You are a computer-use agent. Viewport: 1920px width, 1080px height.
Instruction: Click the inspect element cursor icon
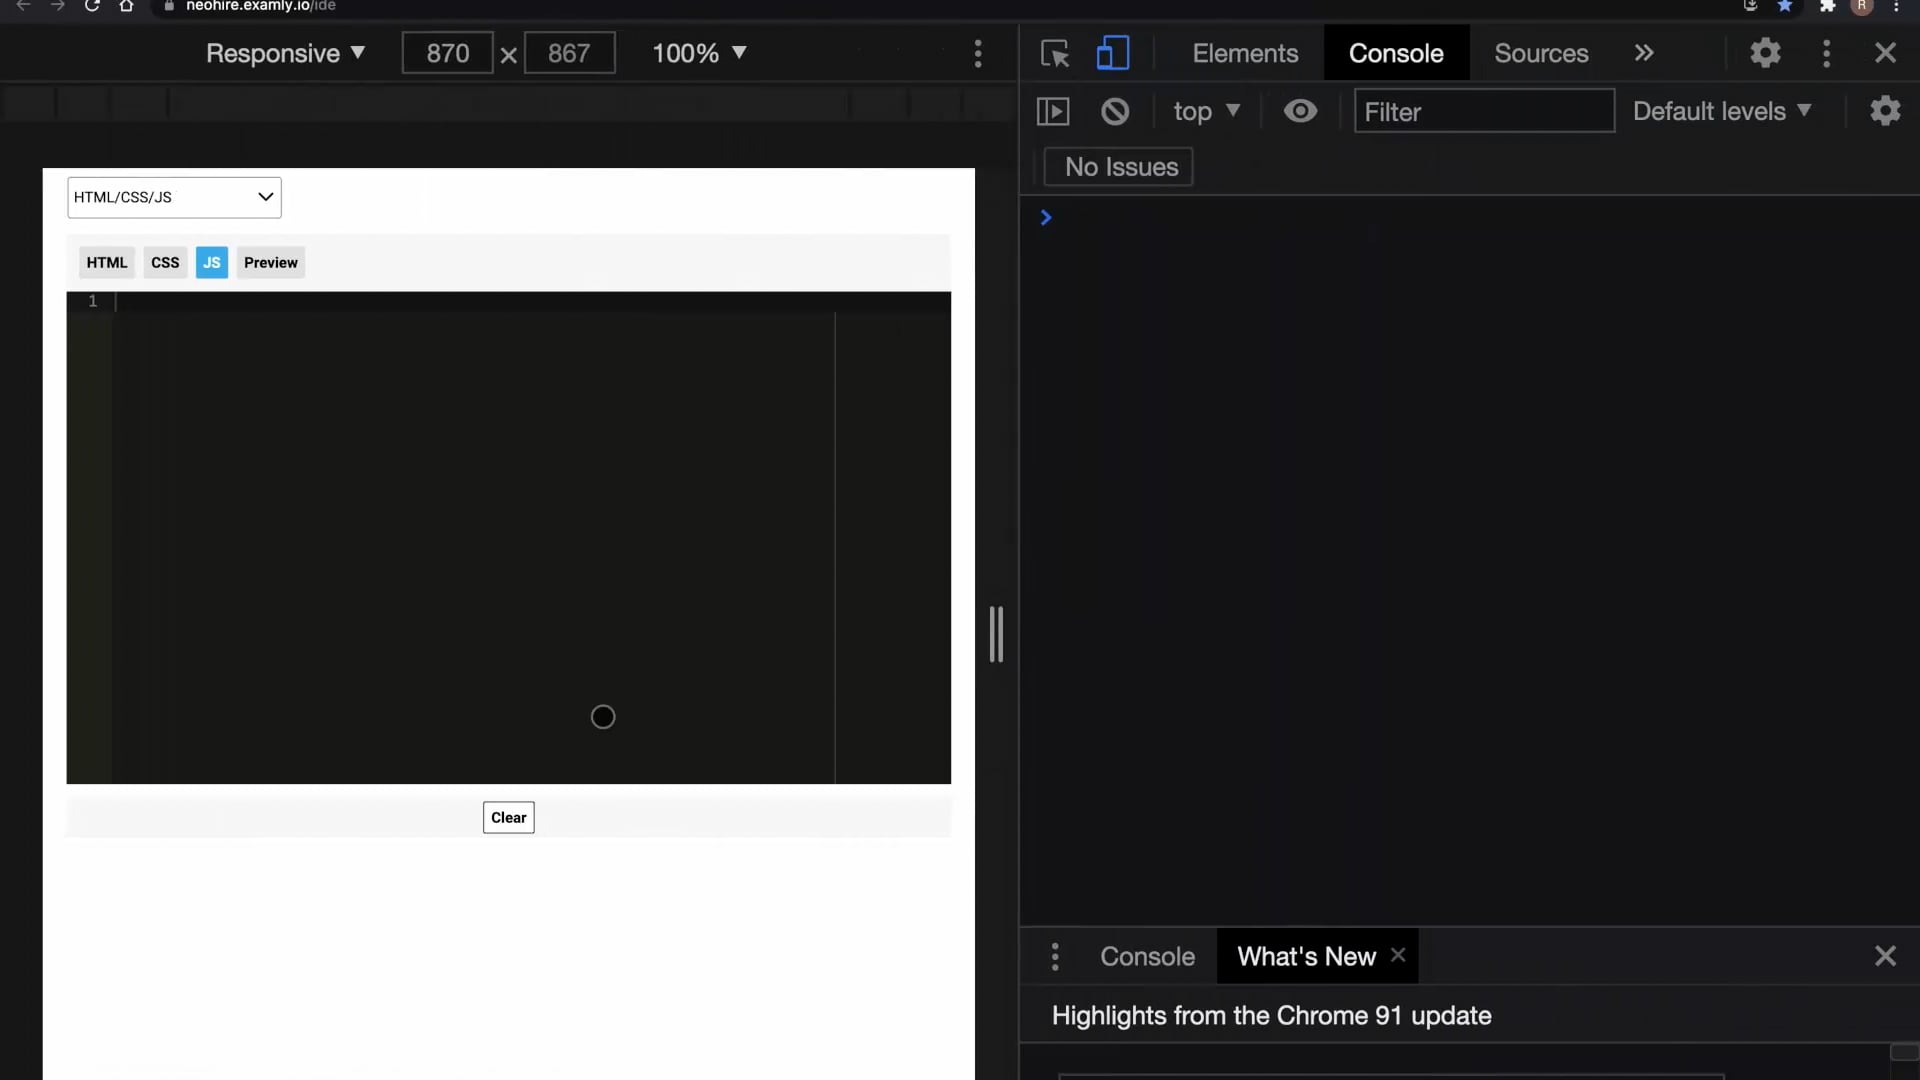(1055, 53)
